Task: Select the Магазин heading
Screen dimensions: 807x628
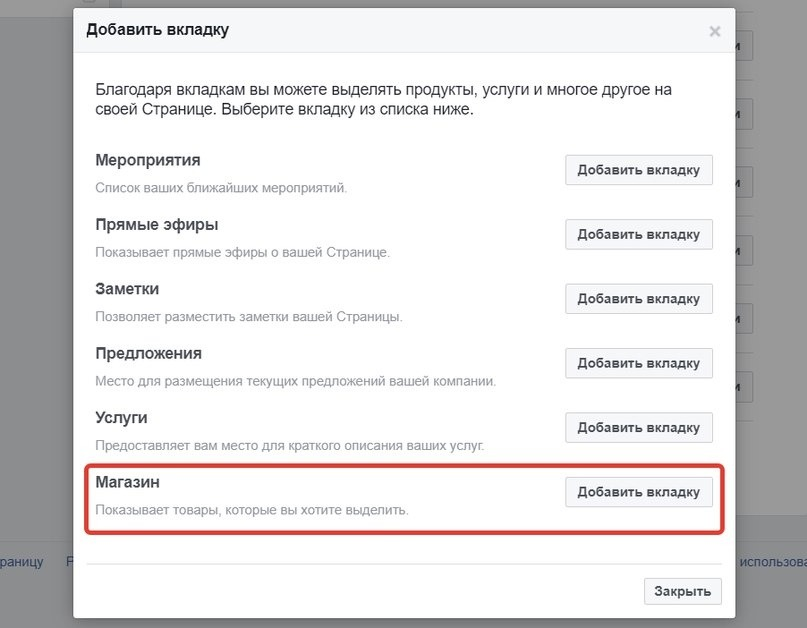Action: 128,482
